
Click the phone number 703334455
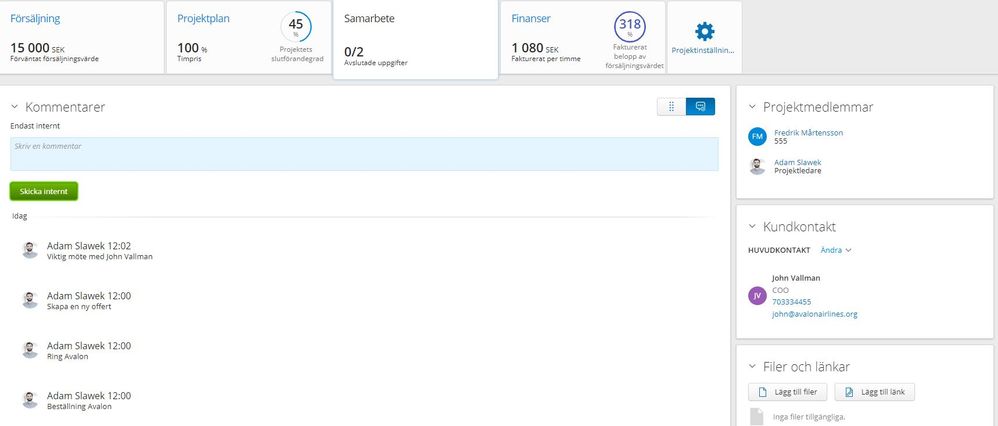coord(791,302)
